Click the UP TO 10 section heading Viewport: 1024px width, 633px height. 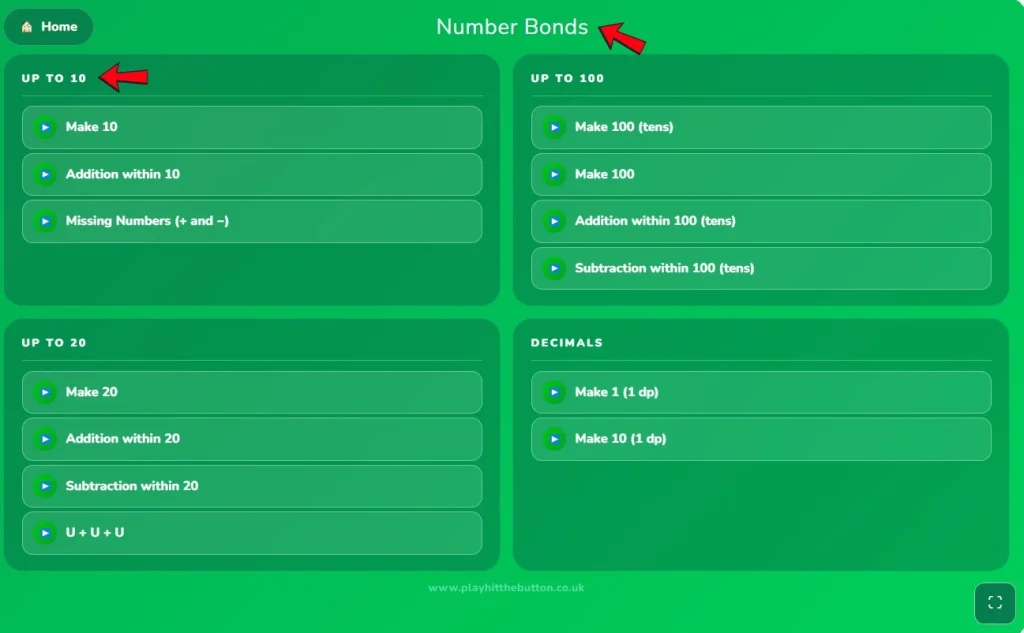tap(54, 78)
